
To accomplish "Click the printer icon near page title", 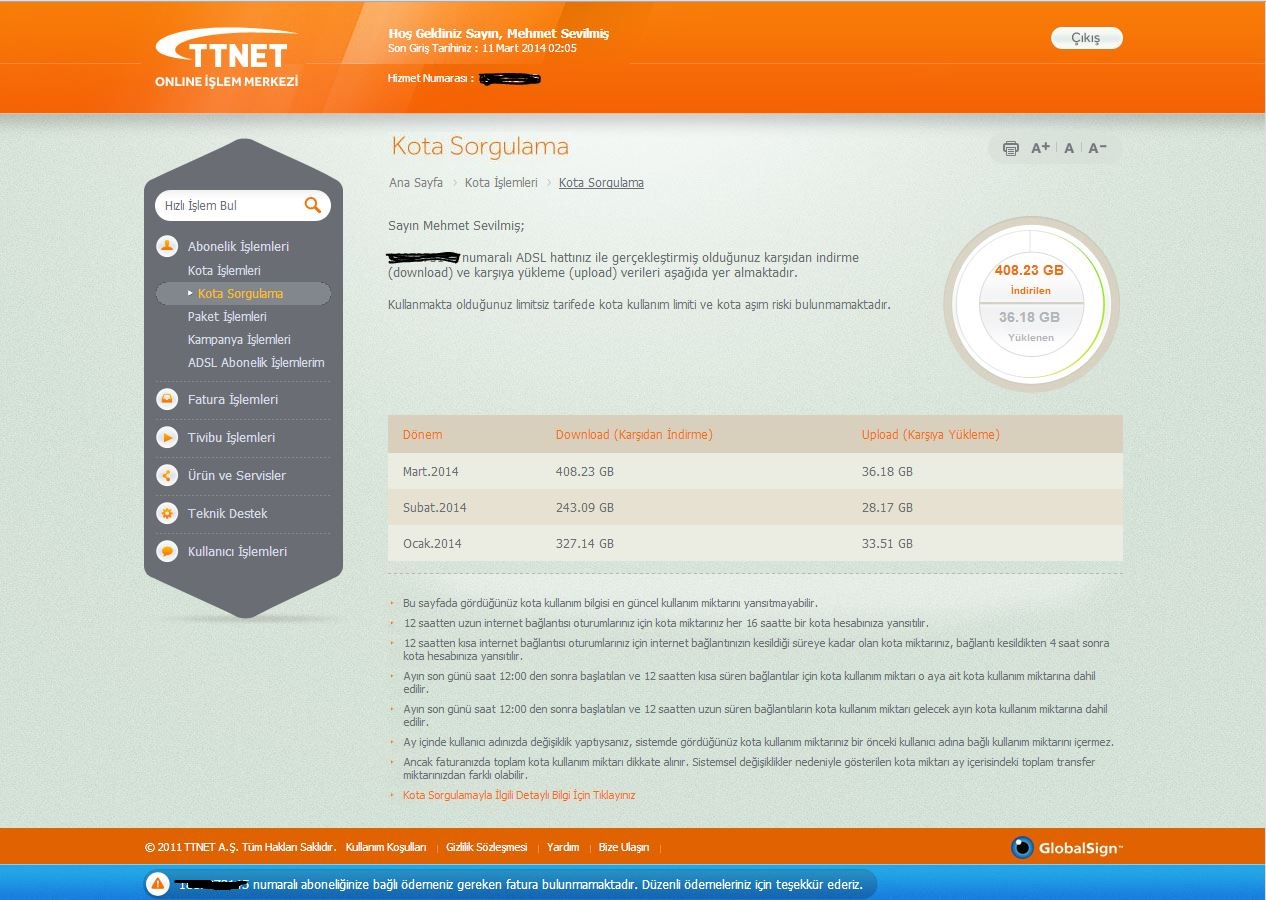I will pyautogui.click(x=1010, y=148).
